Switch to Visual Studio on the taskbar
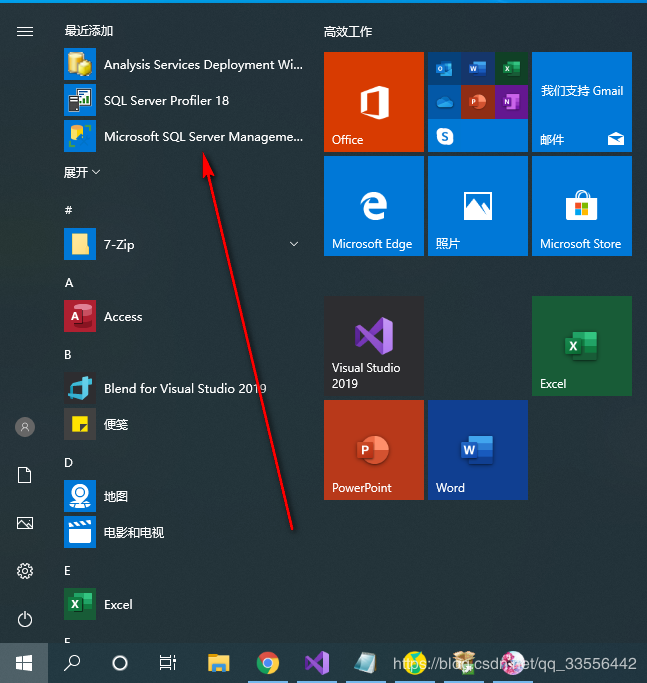The width and height of the screenshot is (647, 683). (317, 663)
